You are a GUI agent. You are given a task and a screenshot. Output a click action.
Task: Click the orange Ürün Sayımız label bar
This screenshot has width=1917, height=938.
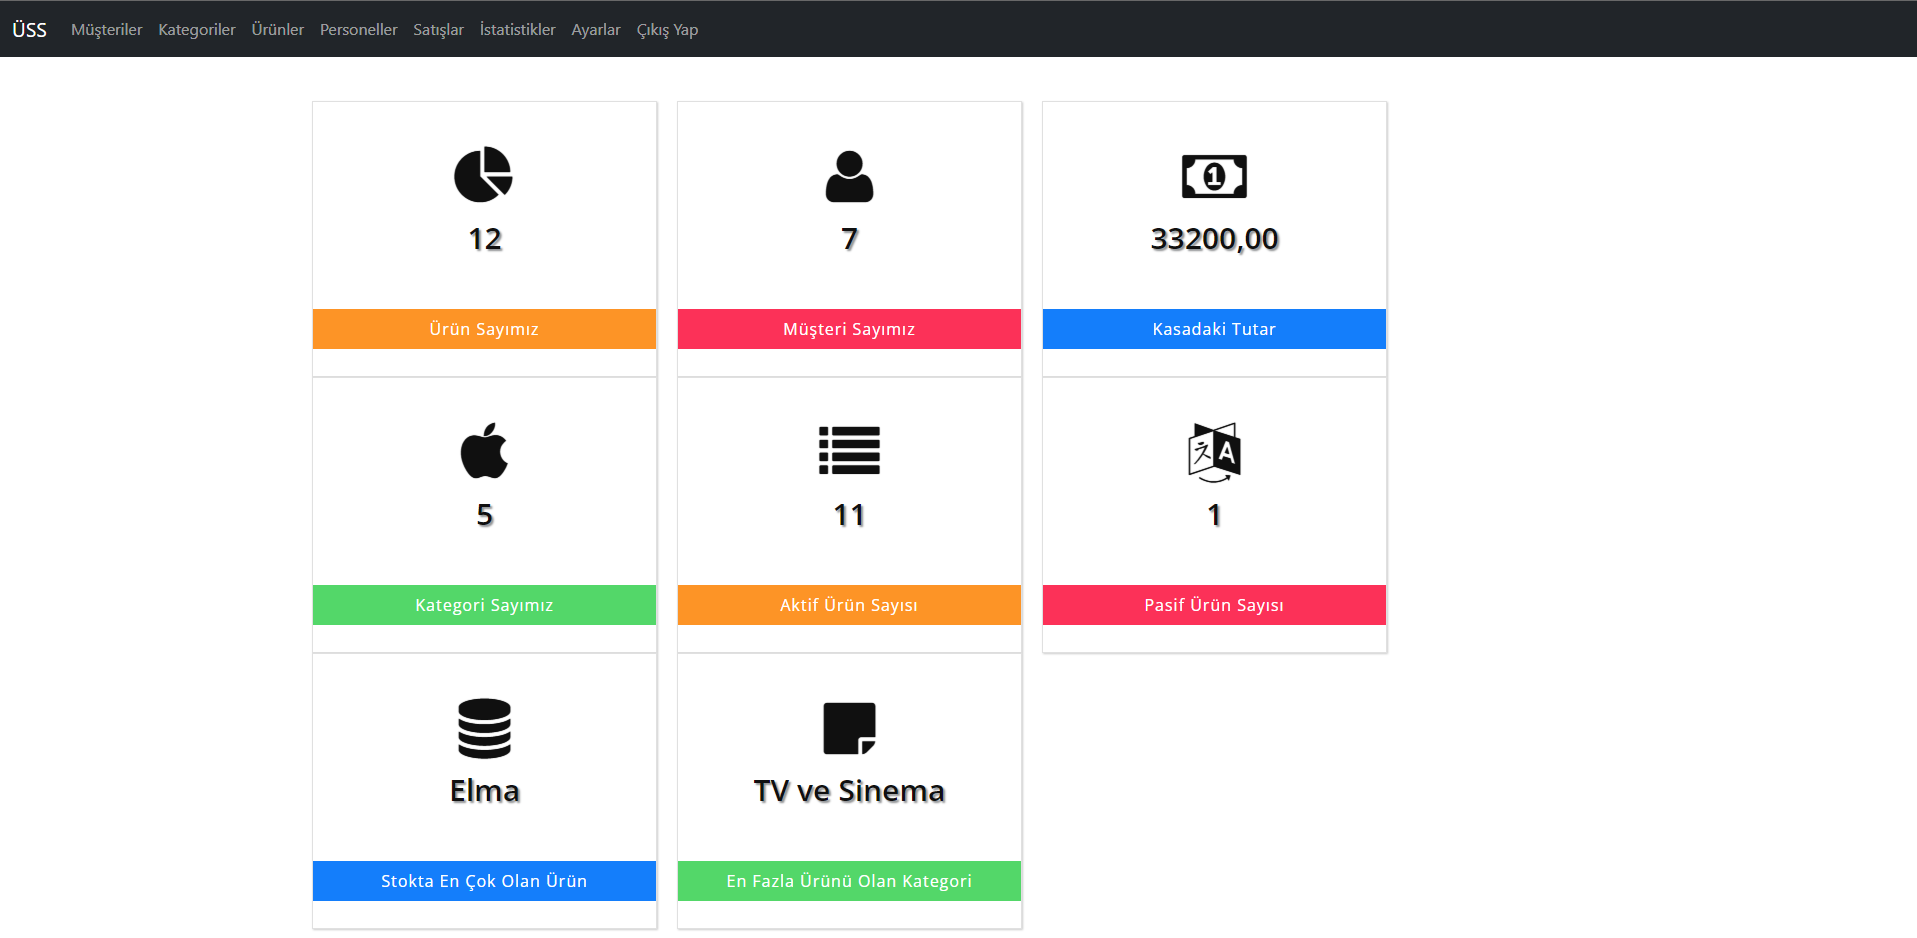(x=484, y=328)
